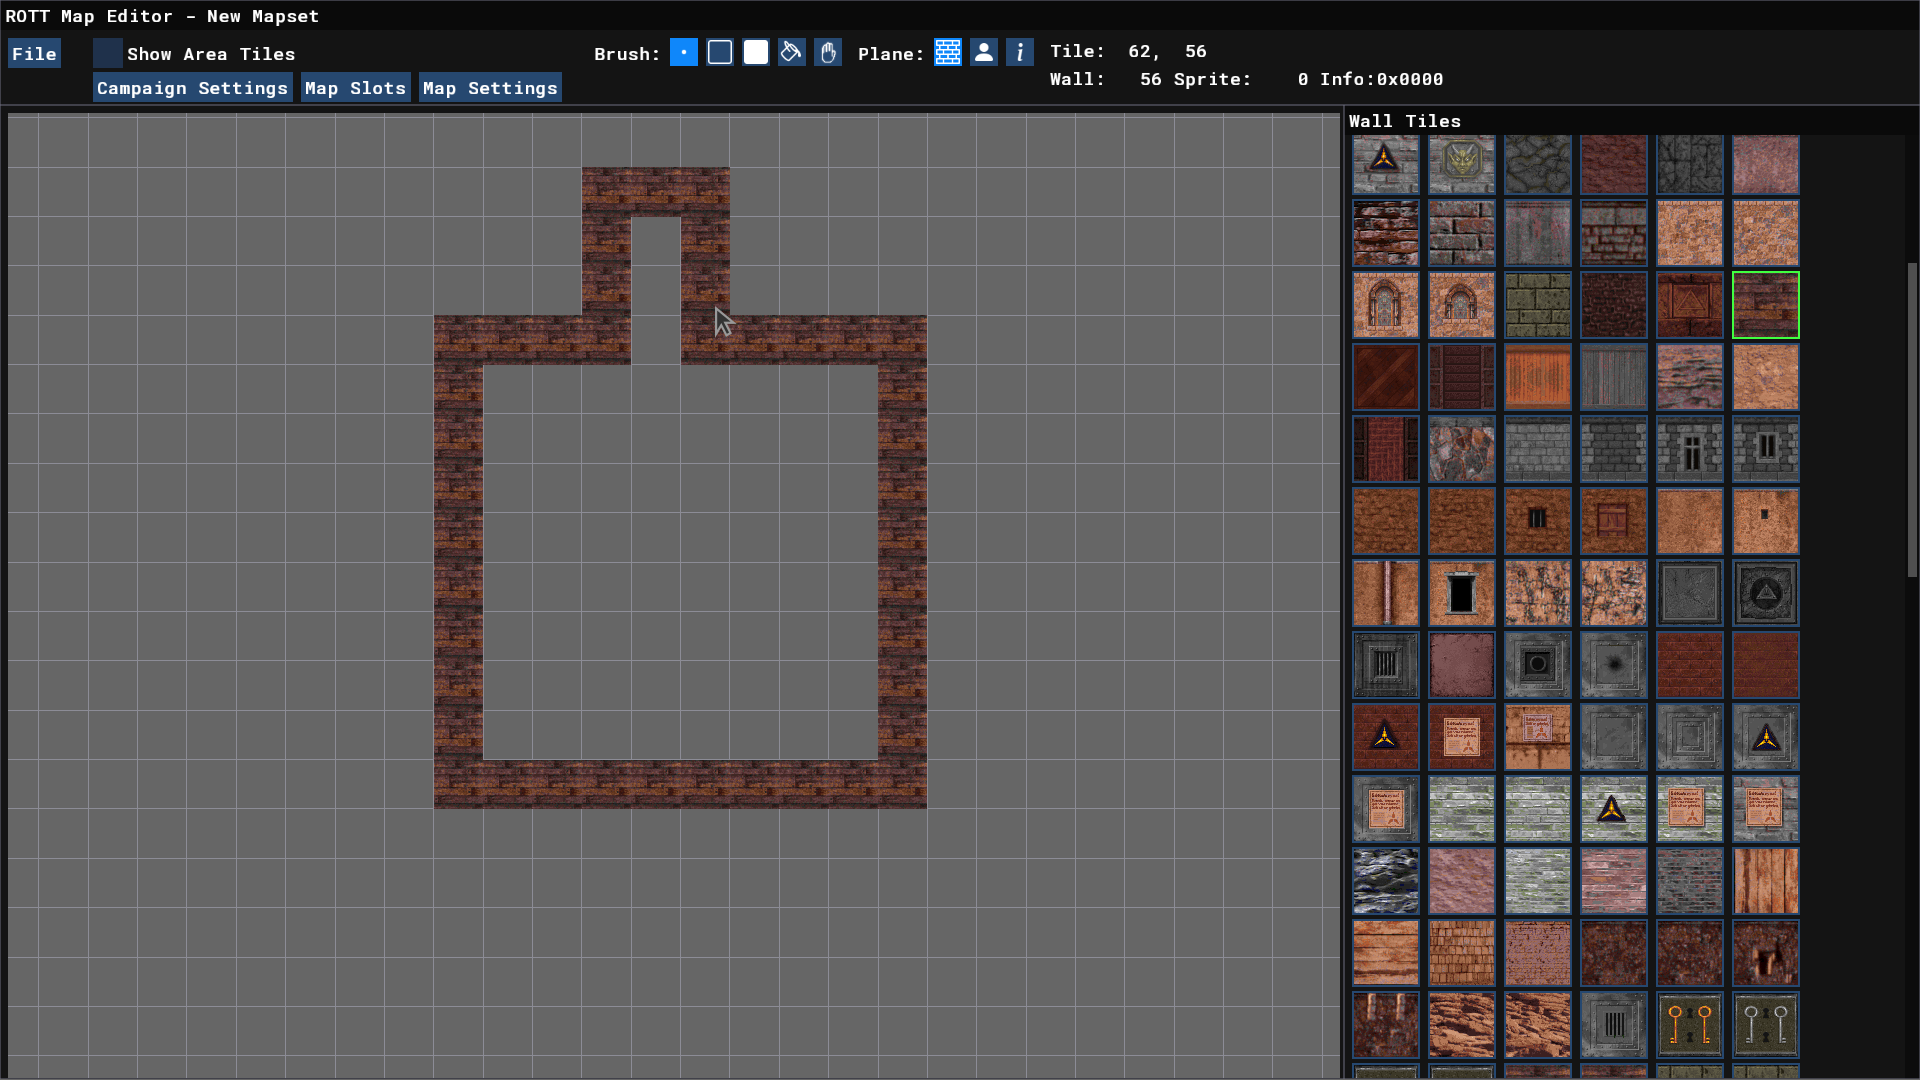The image size is (1920, 1080).
Task: Open Map Settings
Action: [x=490, y=88]
